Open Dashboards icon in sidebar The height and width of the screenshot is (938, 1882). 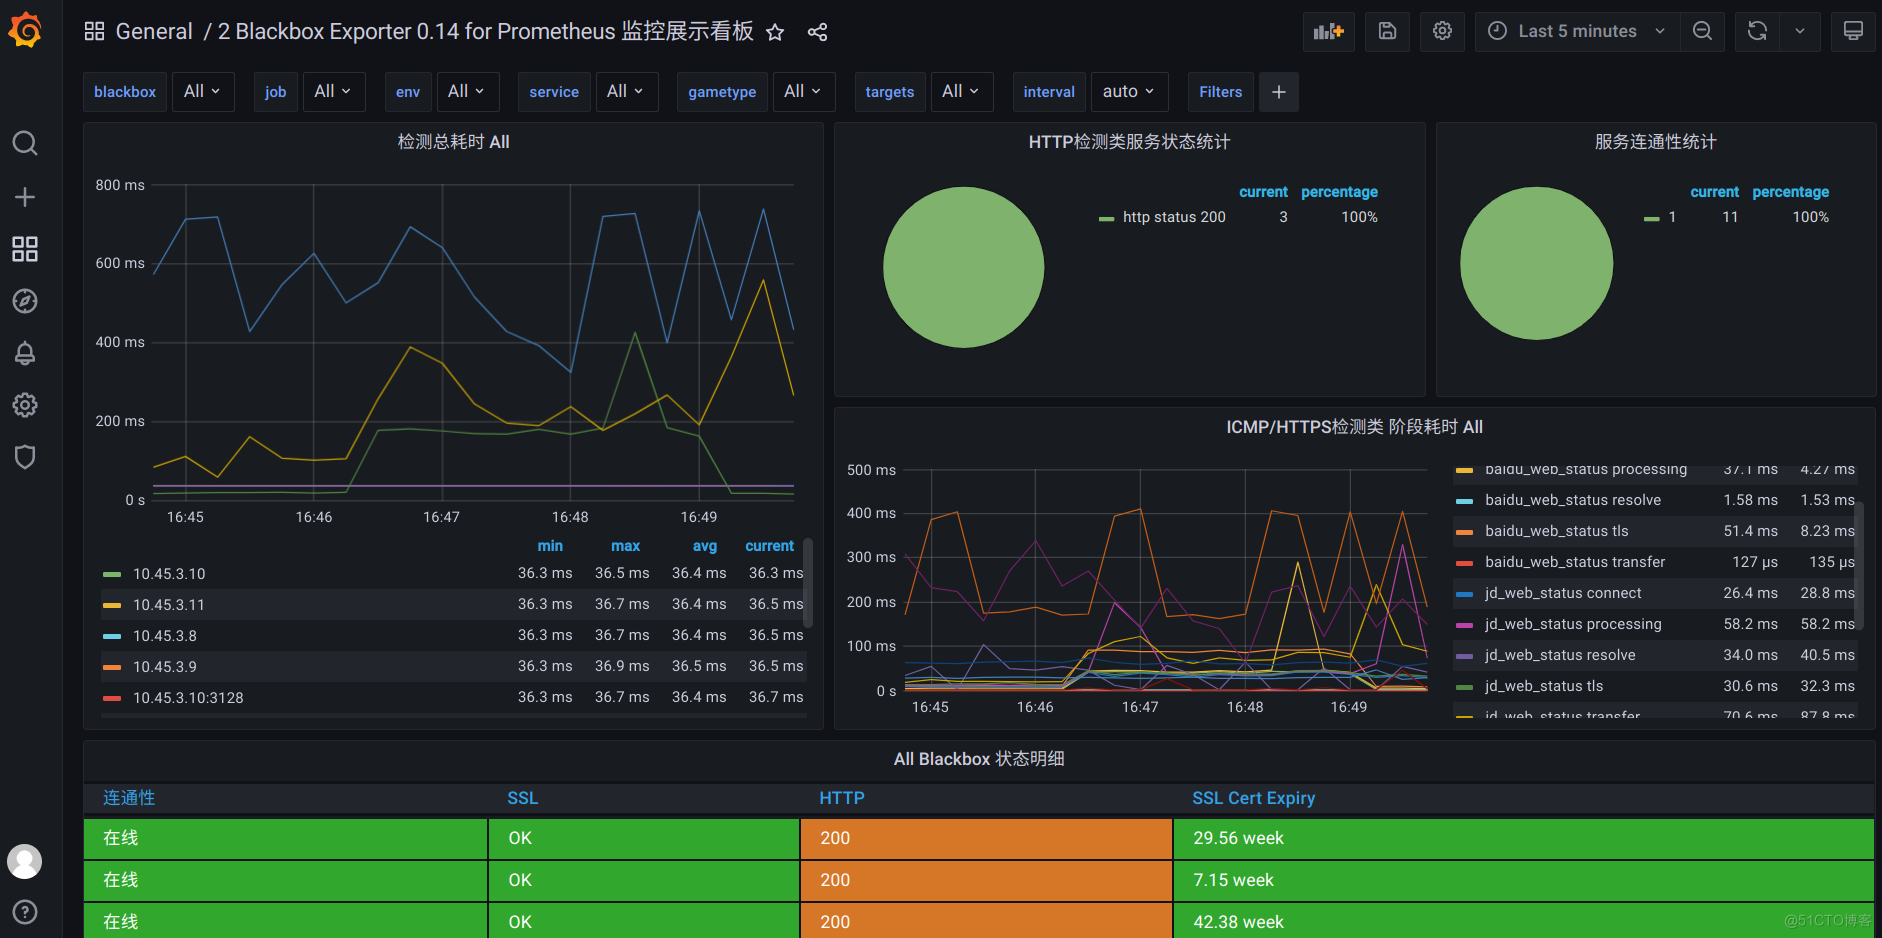pyautogui.click(x=25, y=249)
